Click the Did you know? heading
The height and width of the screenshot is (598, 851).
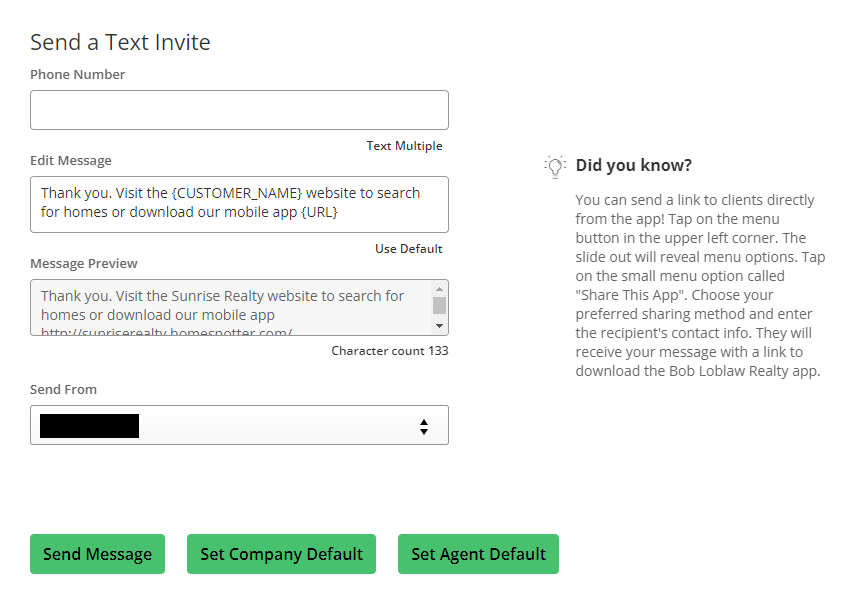[x=634, y=165]
